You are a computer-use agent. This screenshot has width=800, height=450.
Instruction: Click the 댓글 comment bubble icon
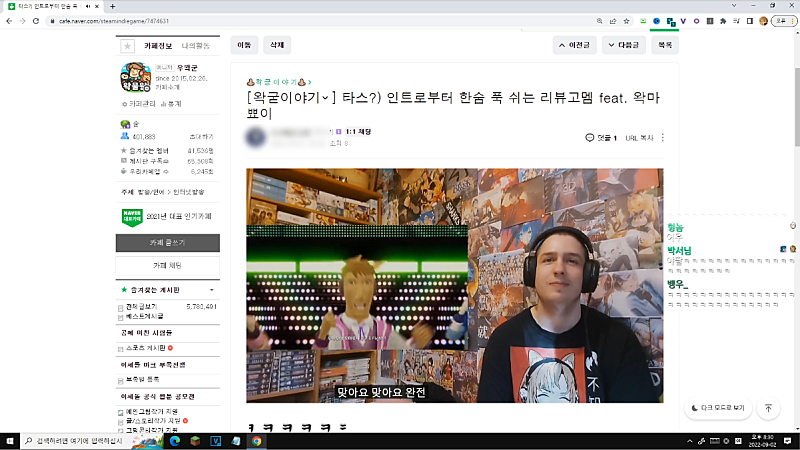tap(590, 138)
